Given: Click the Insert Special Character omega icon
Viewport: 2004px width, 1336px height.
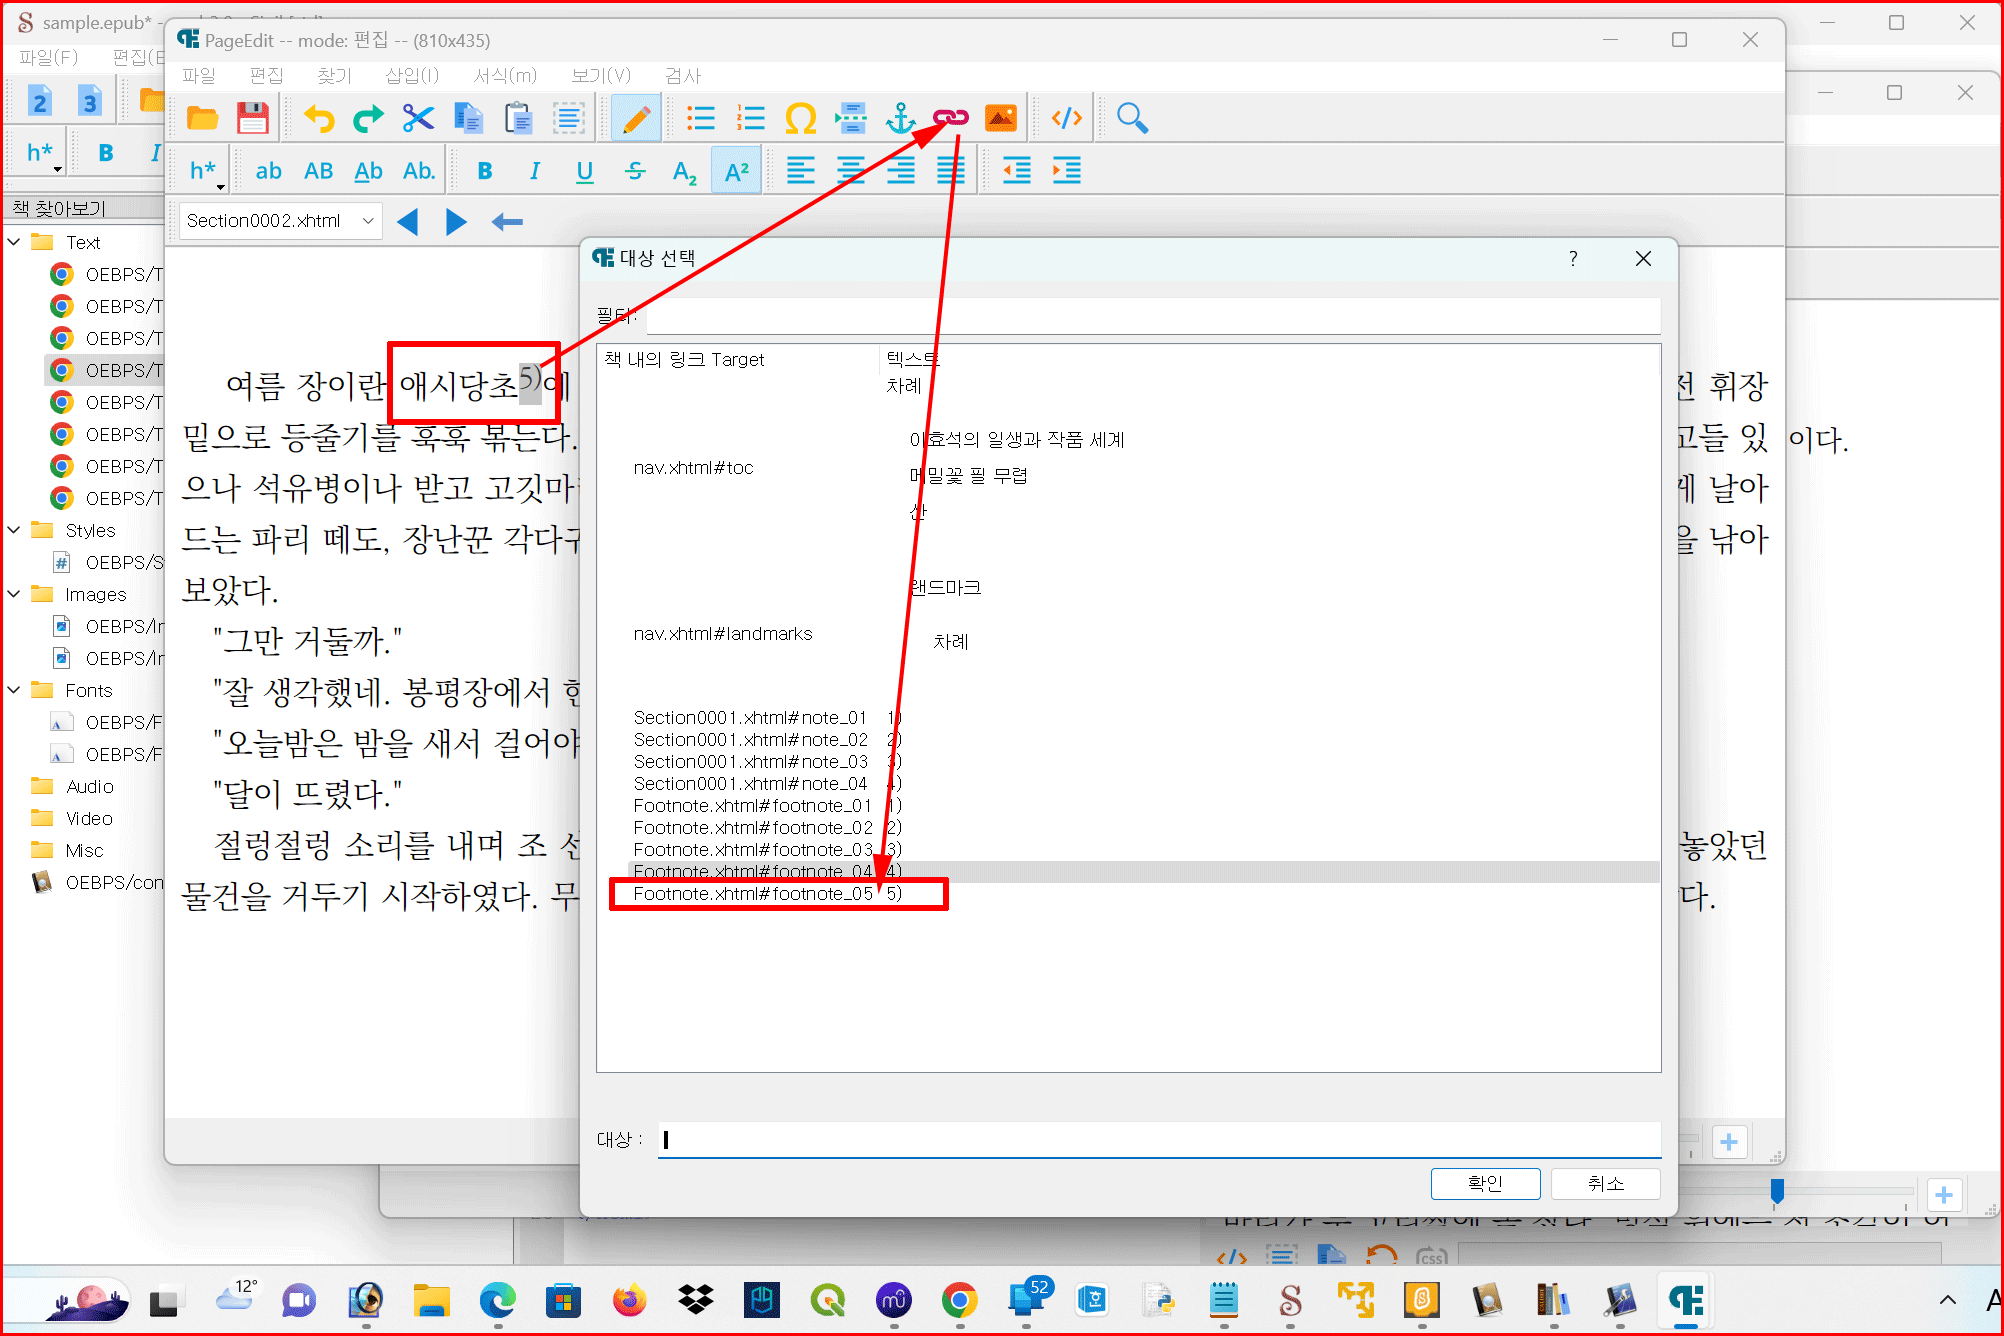Looking at the screenshot, I should [x=800, y=118].
